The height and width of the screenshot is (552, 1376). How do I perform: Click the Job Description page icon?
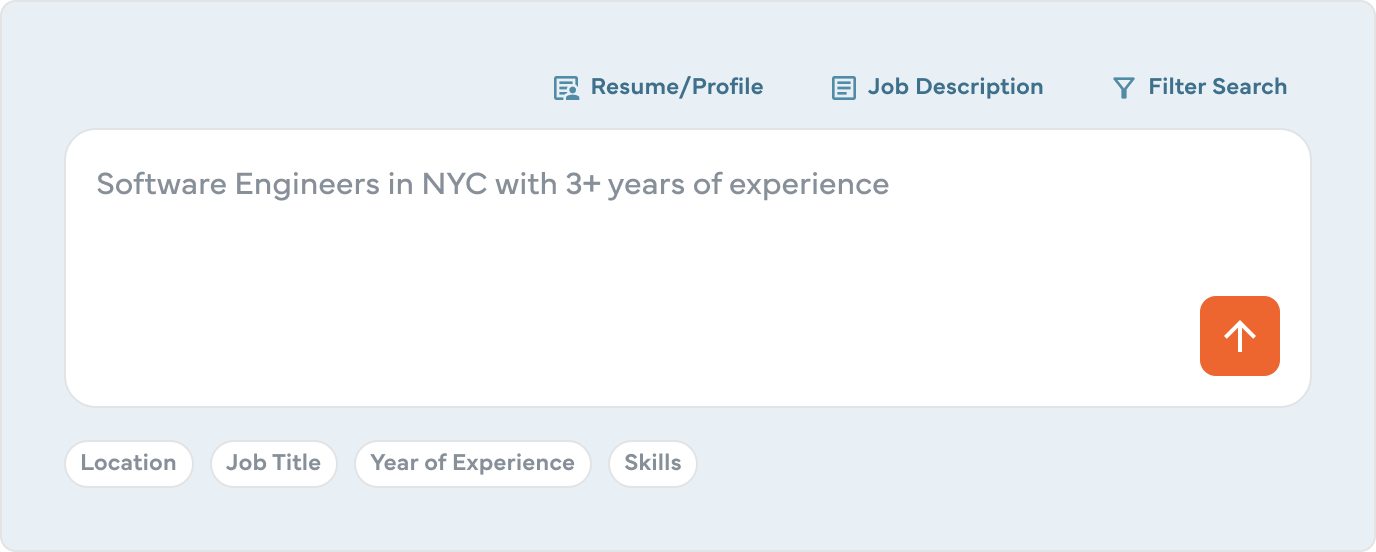click(x=844, y=88)
